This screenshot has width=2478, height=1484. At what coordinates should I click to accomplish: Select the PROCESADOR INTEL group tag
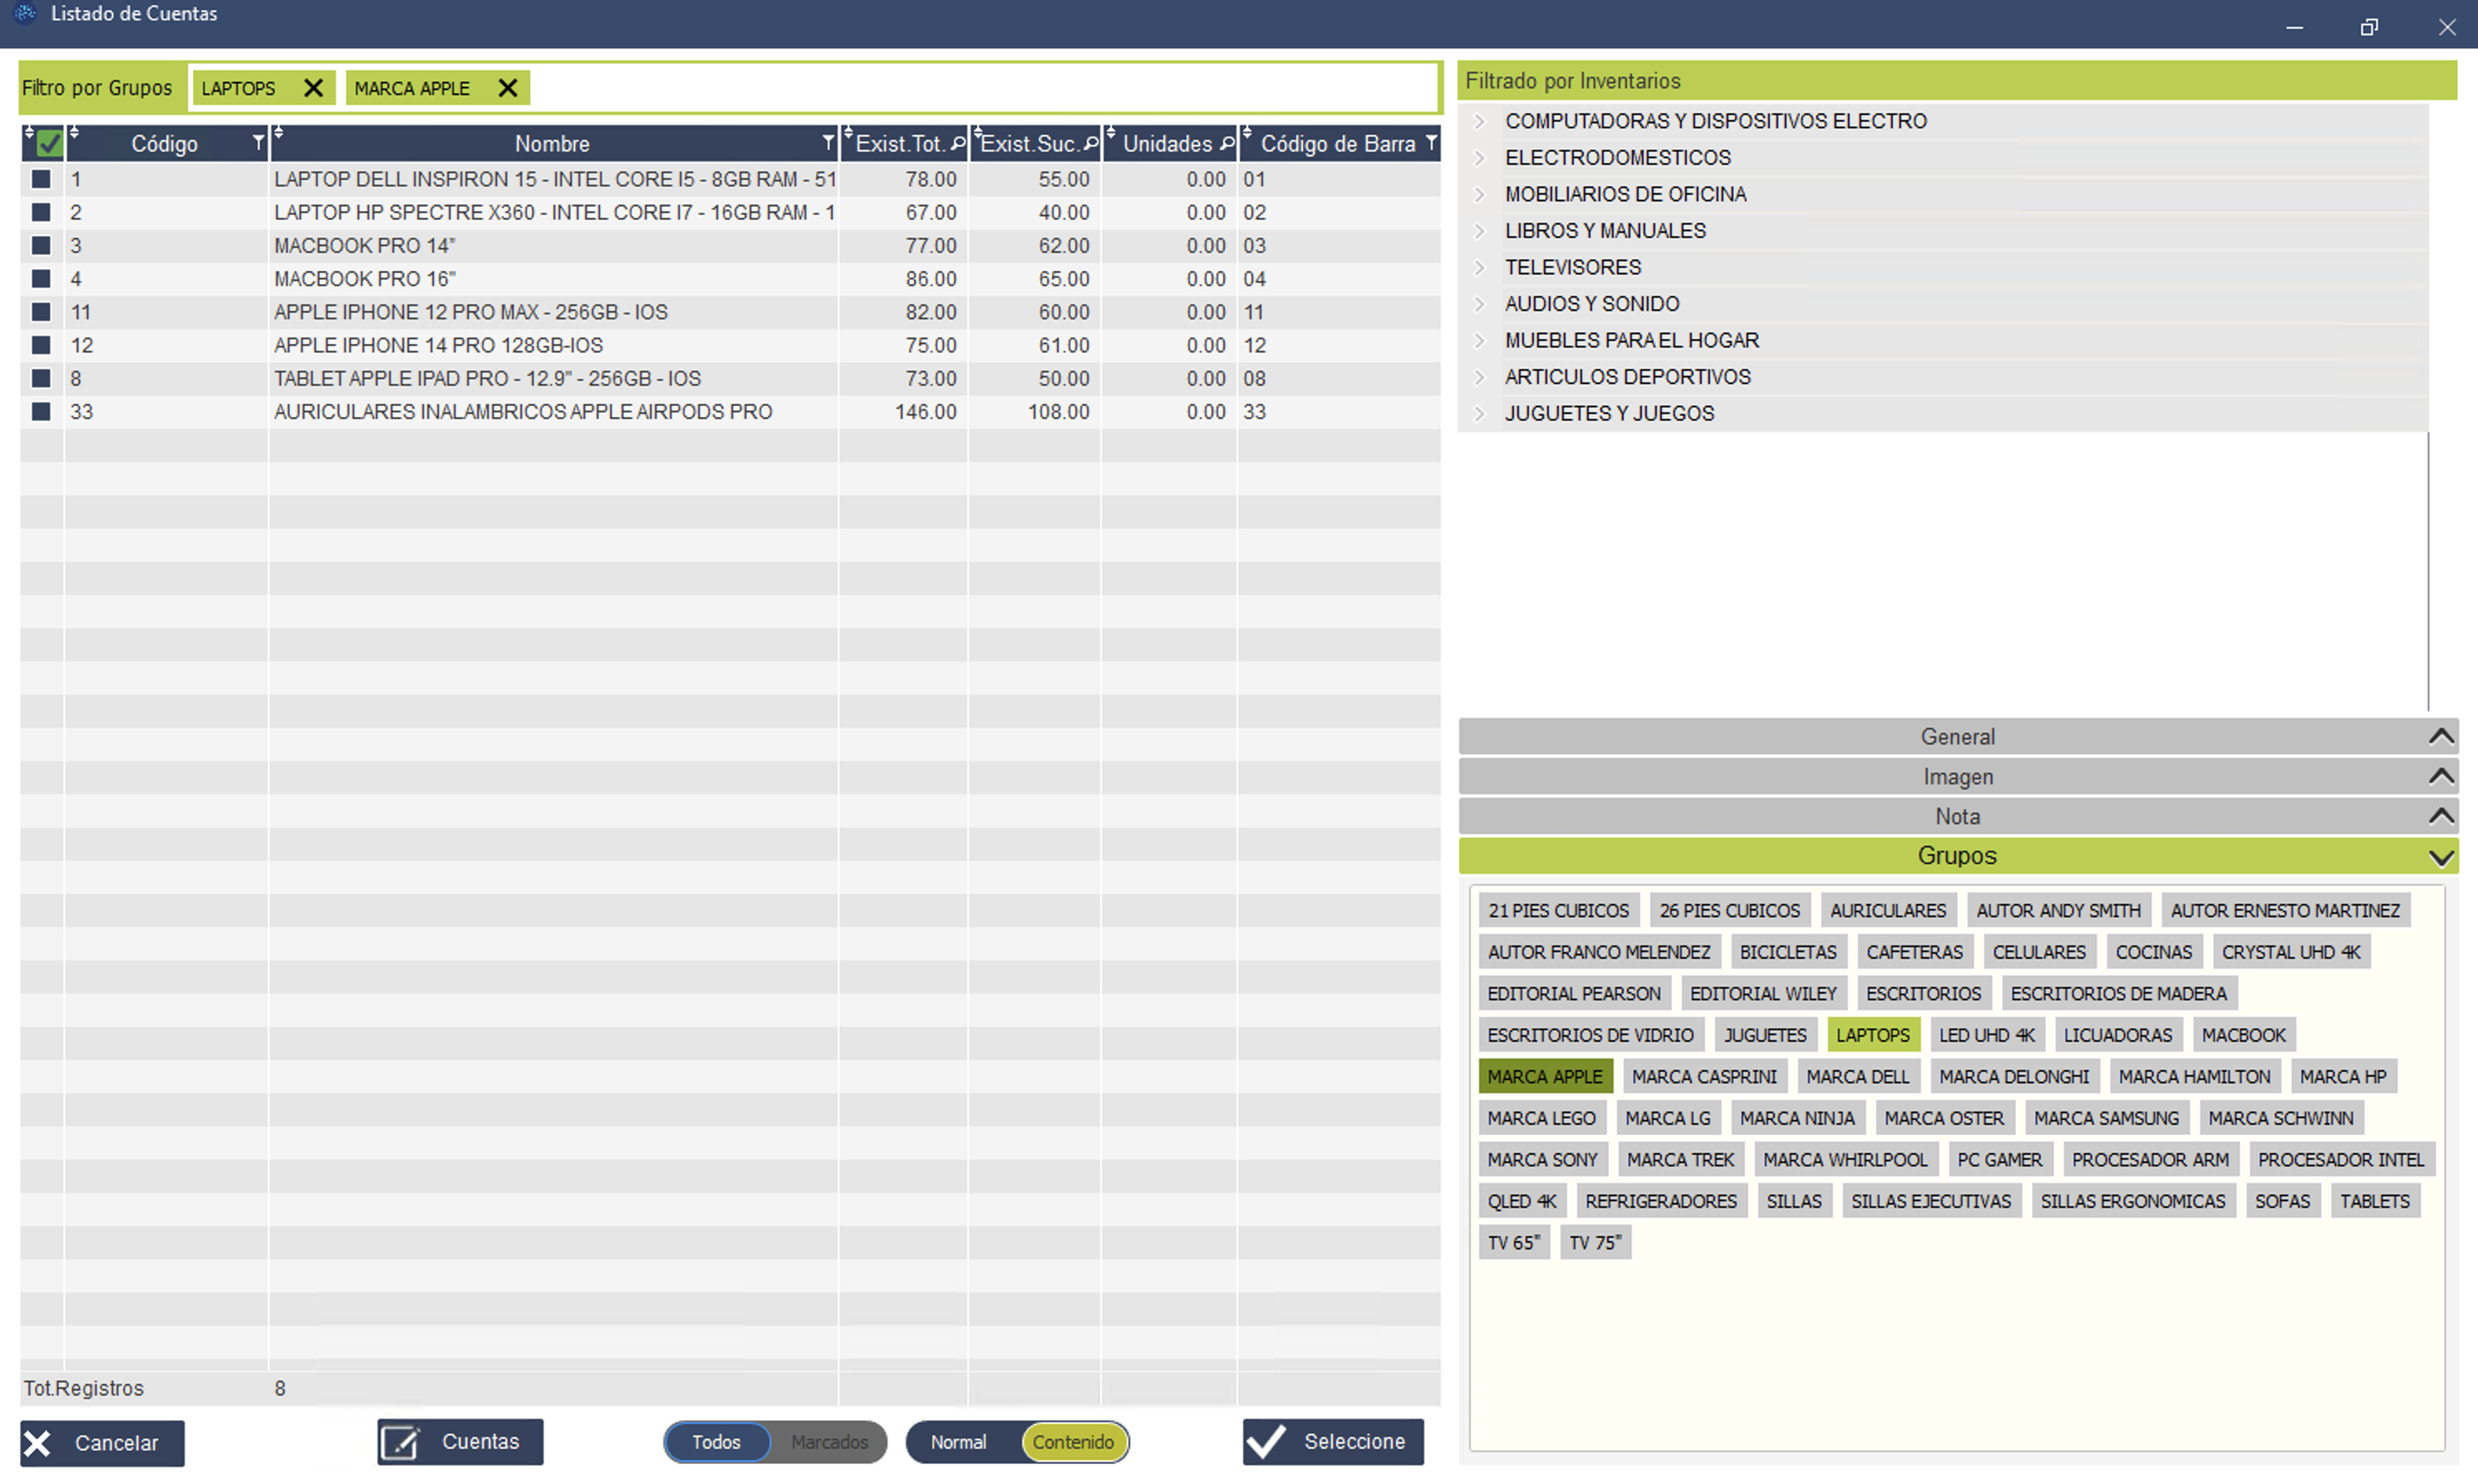(x=2340, y=1160)
